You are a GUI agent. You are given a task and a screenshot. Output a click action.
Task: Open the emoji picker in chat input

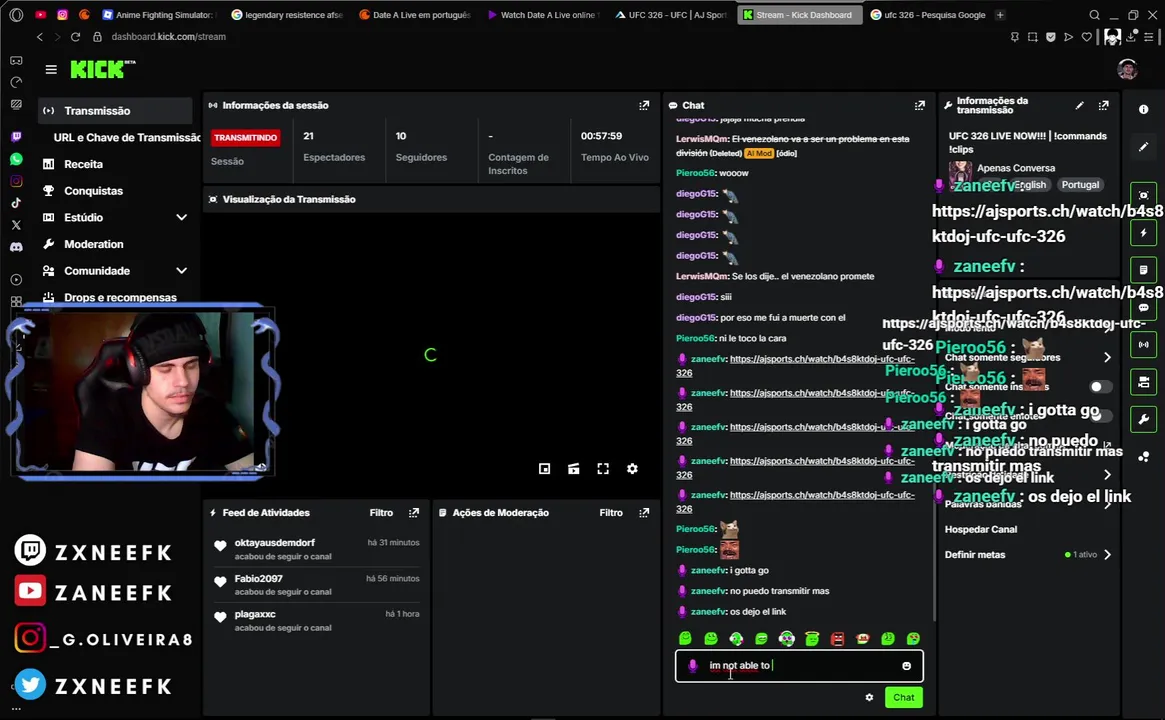906,666
